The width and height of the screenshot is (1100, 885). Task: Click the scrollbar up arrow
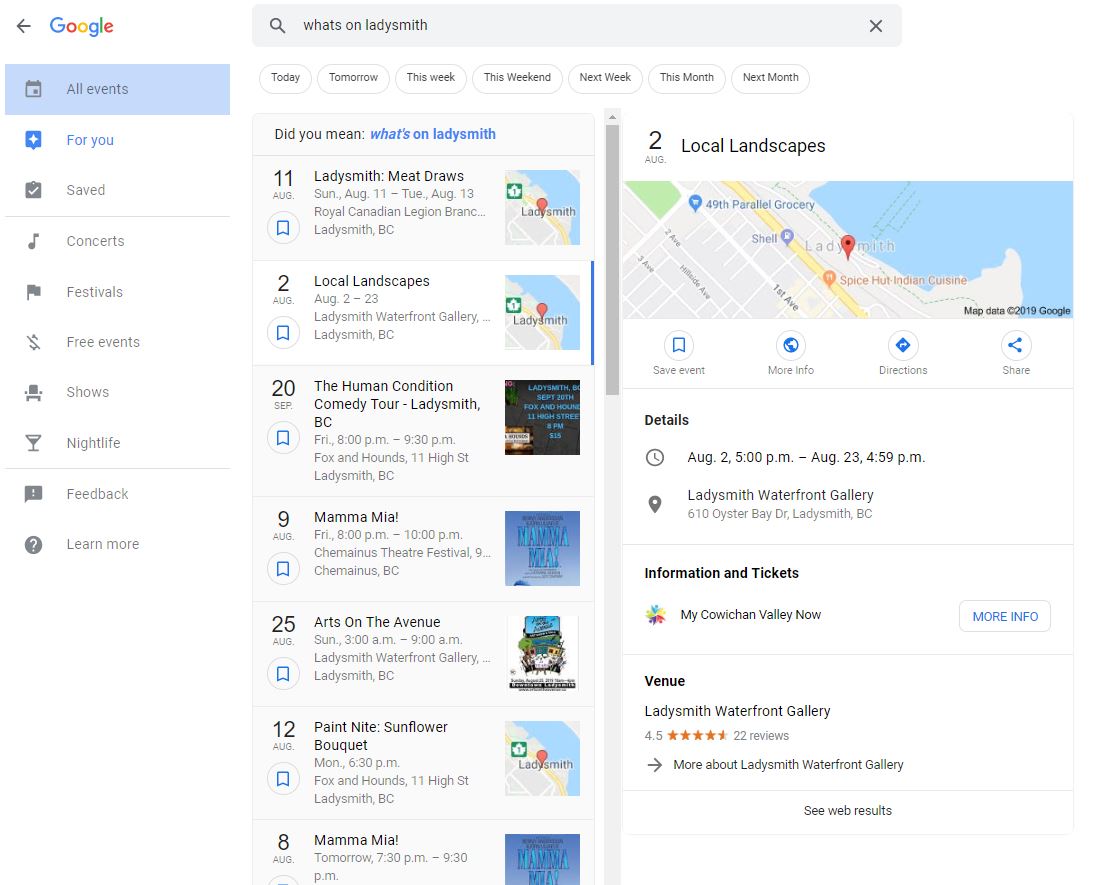[x=612, y=117]
